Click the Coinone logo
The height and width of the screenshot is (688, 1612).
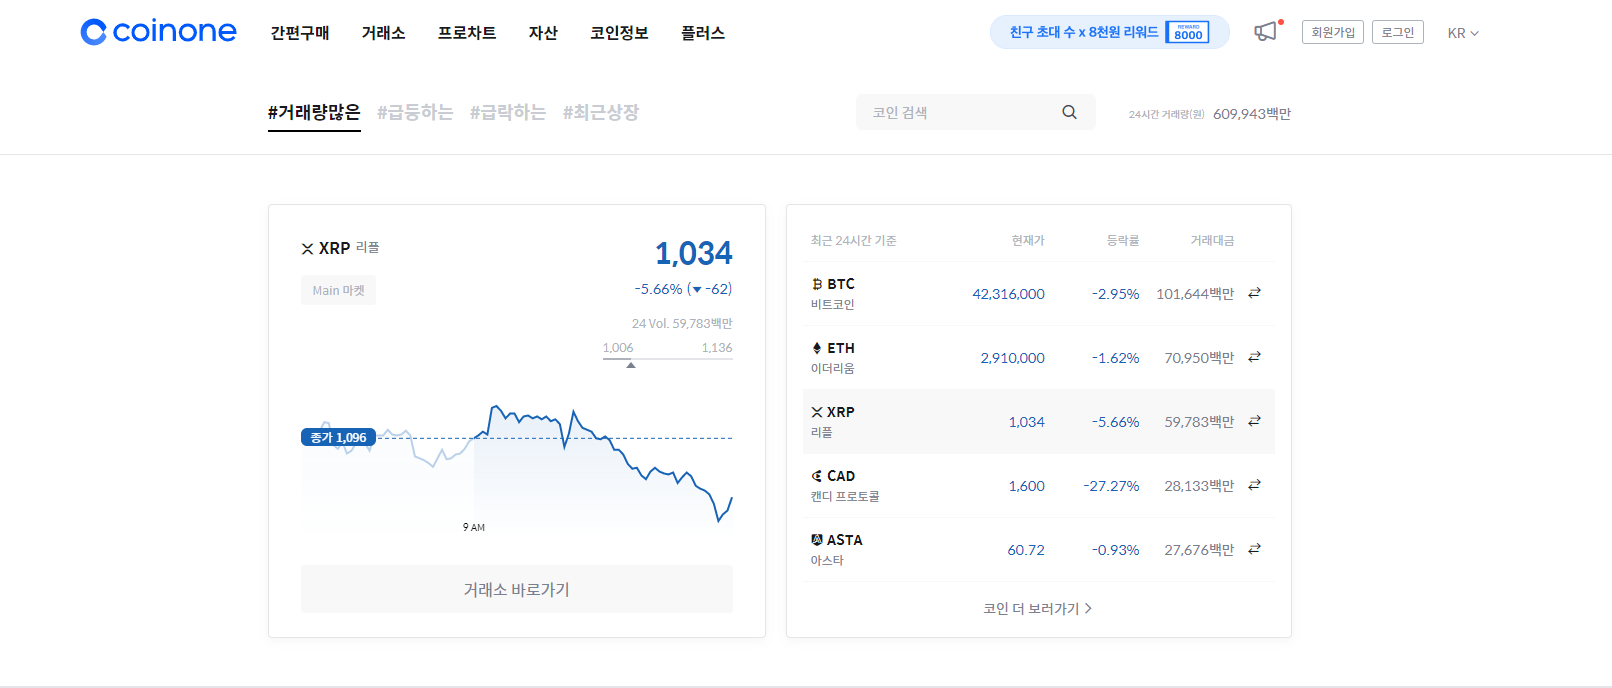(158, 32)
